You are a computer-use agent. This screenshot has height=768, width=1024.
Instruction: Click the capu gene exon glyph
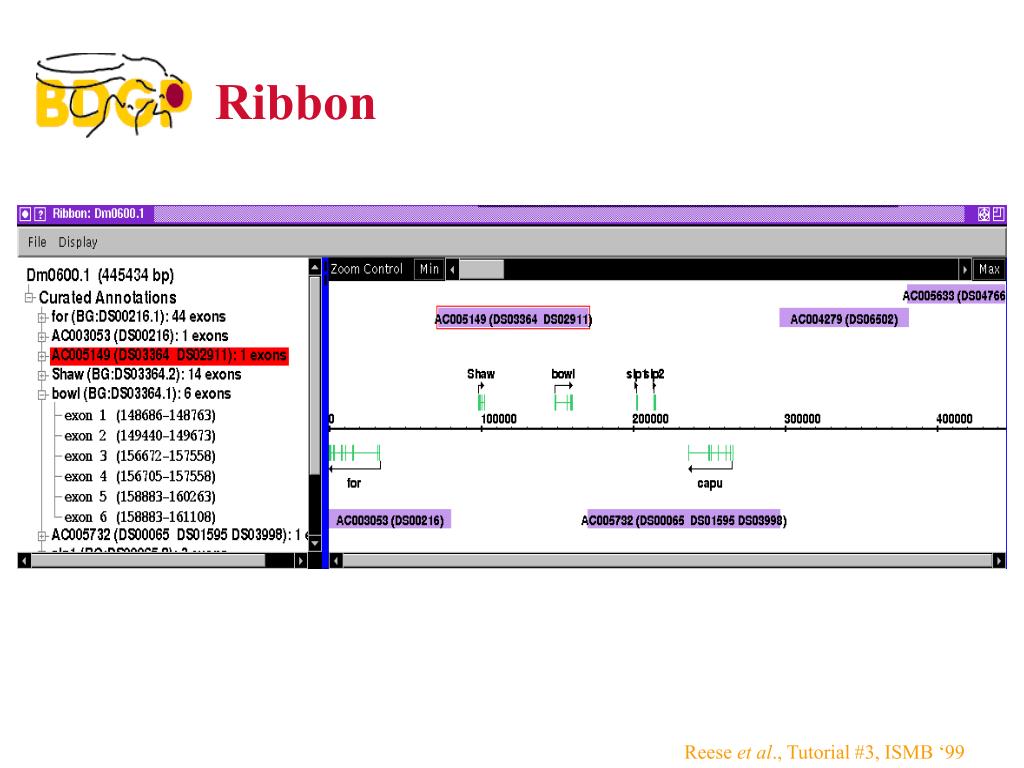[711, 452]
